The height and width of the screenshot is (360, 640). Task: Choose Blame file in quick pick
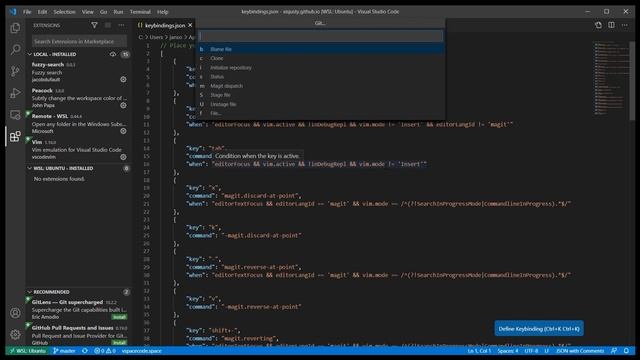click(x=320, y=49)
